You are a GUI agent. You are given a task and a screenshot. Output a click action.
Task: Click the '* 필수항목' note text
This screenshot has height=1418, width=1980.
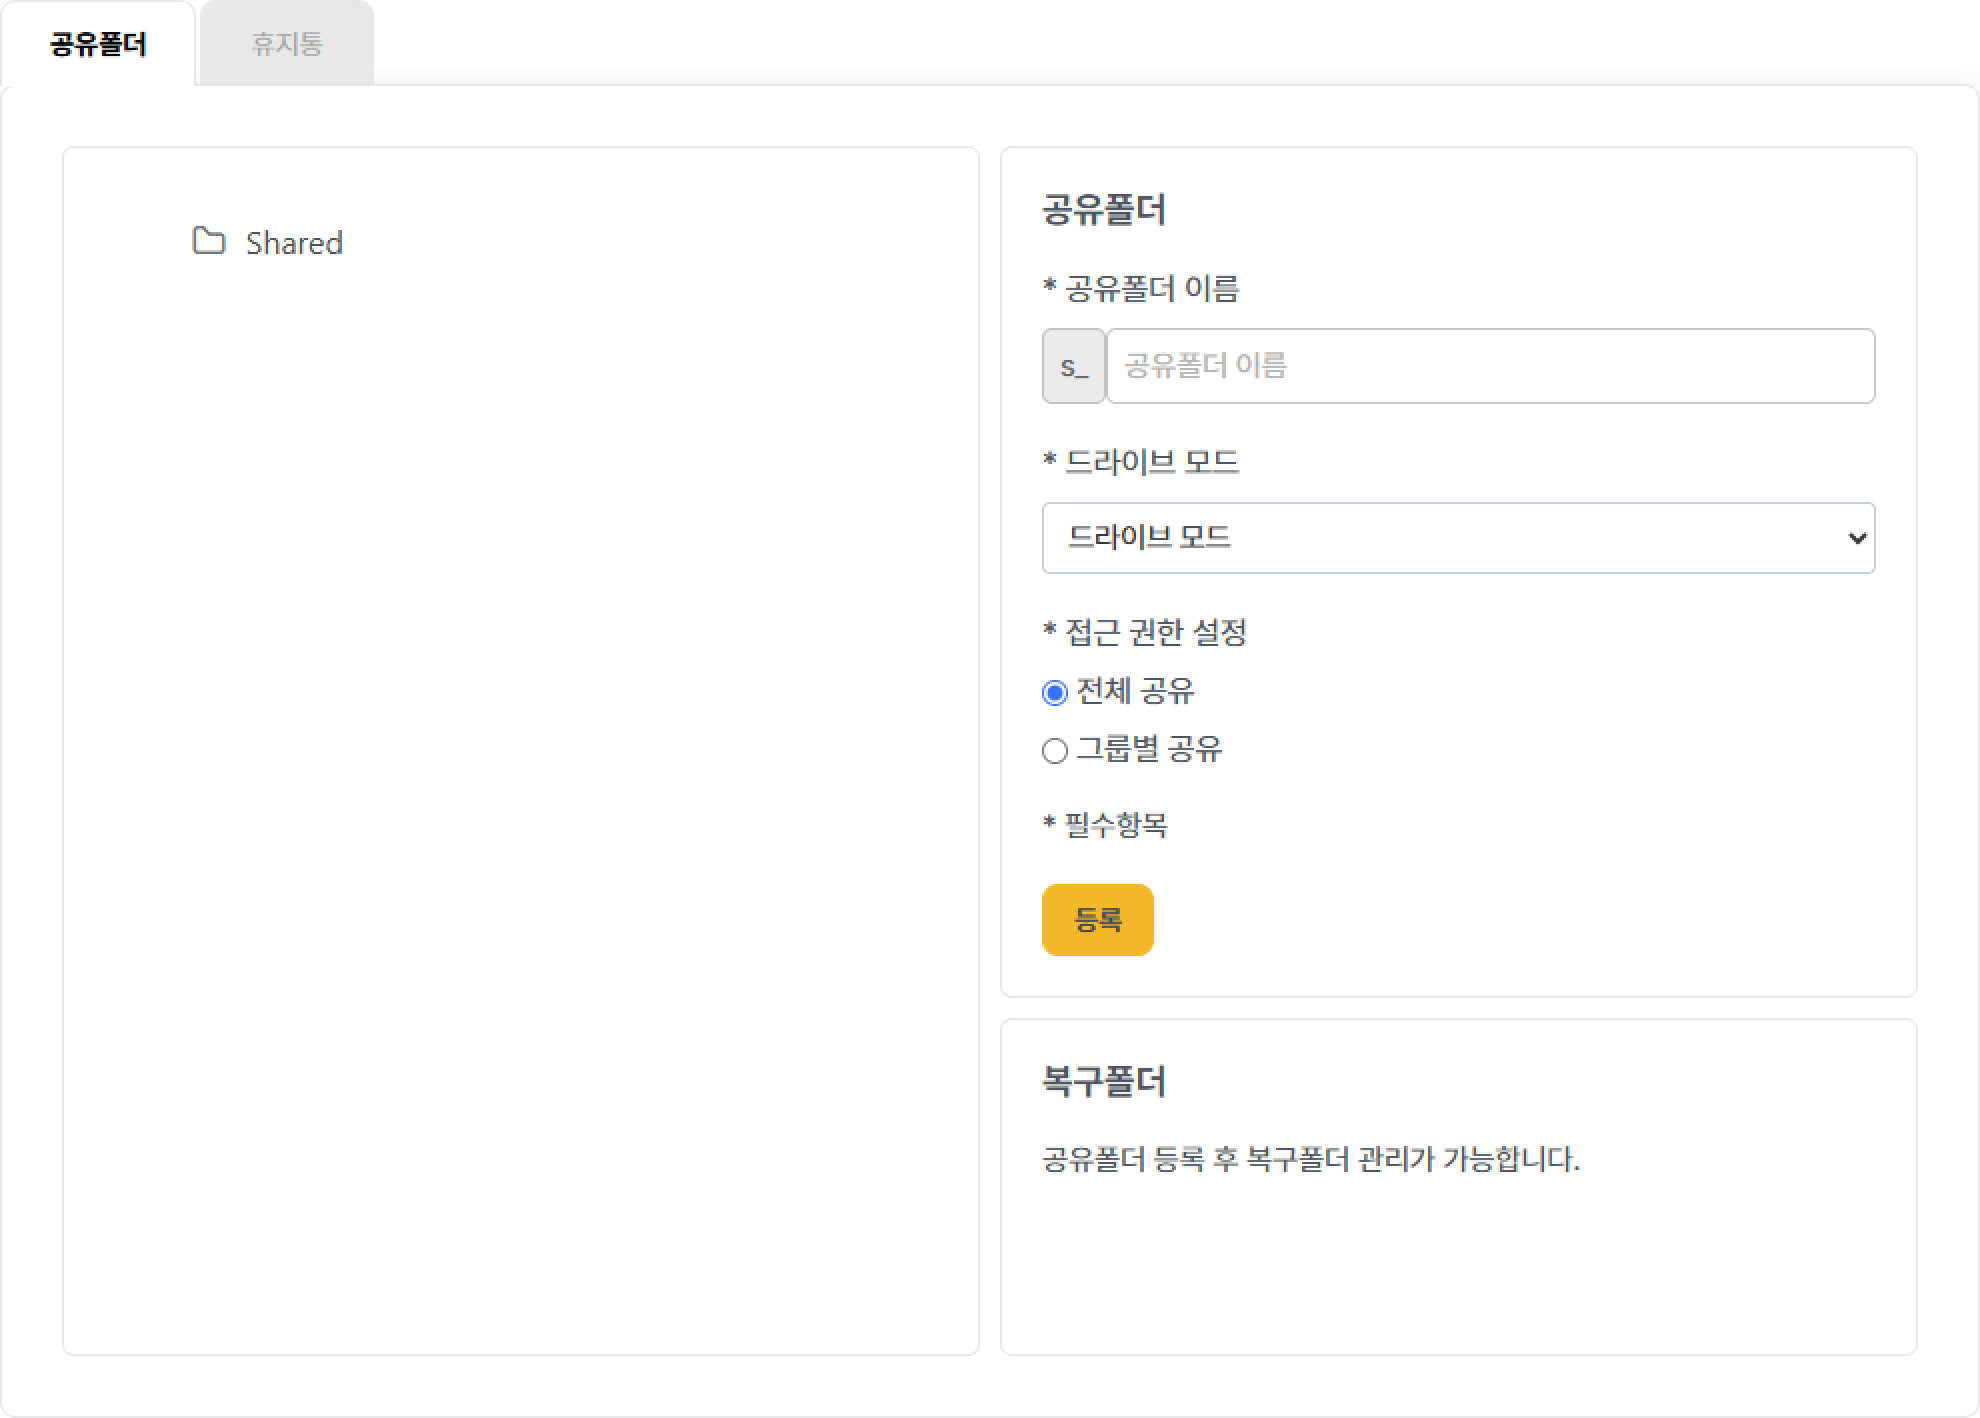1104,825
